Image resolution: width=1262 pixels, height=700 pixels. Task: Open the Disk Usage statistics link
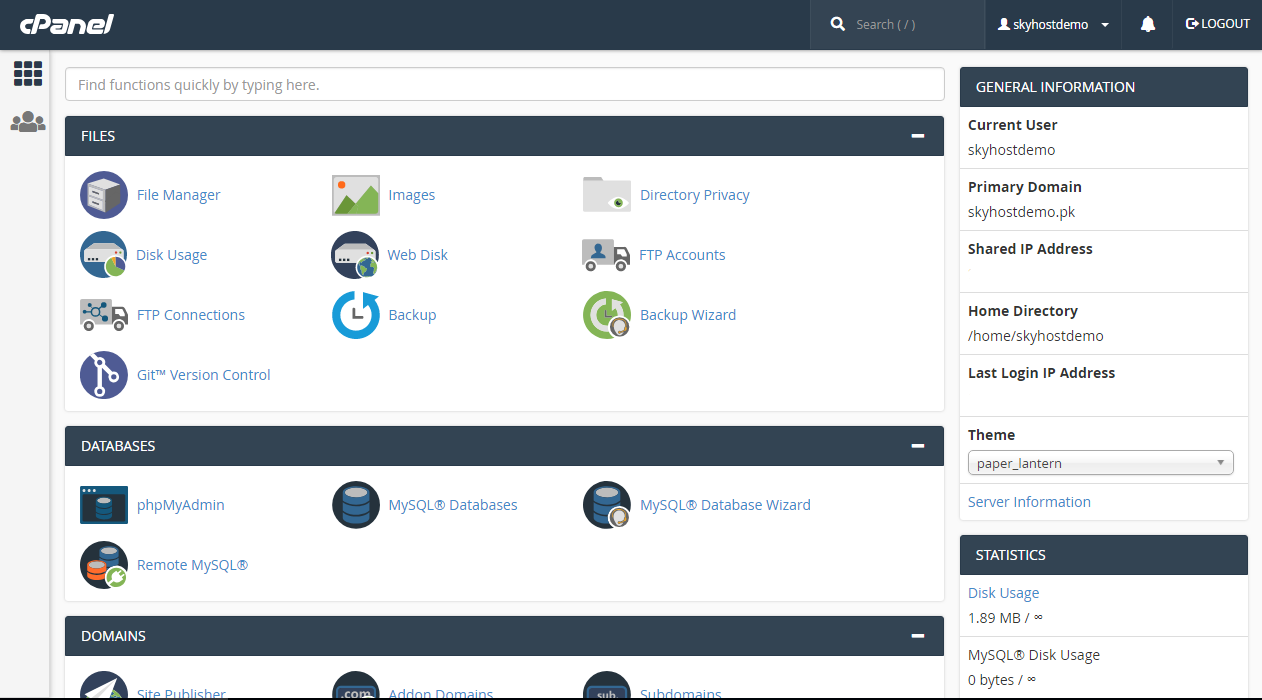[x=1003, y=593]
